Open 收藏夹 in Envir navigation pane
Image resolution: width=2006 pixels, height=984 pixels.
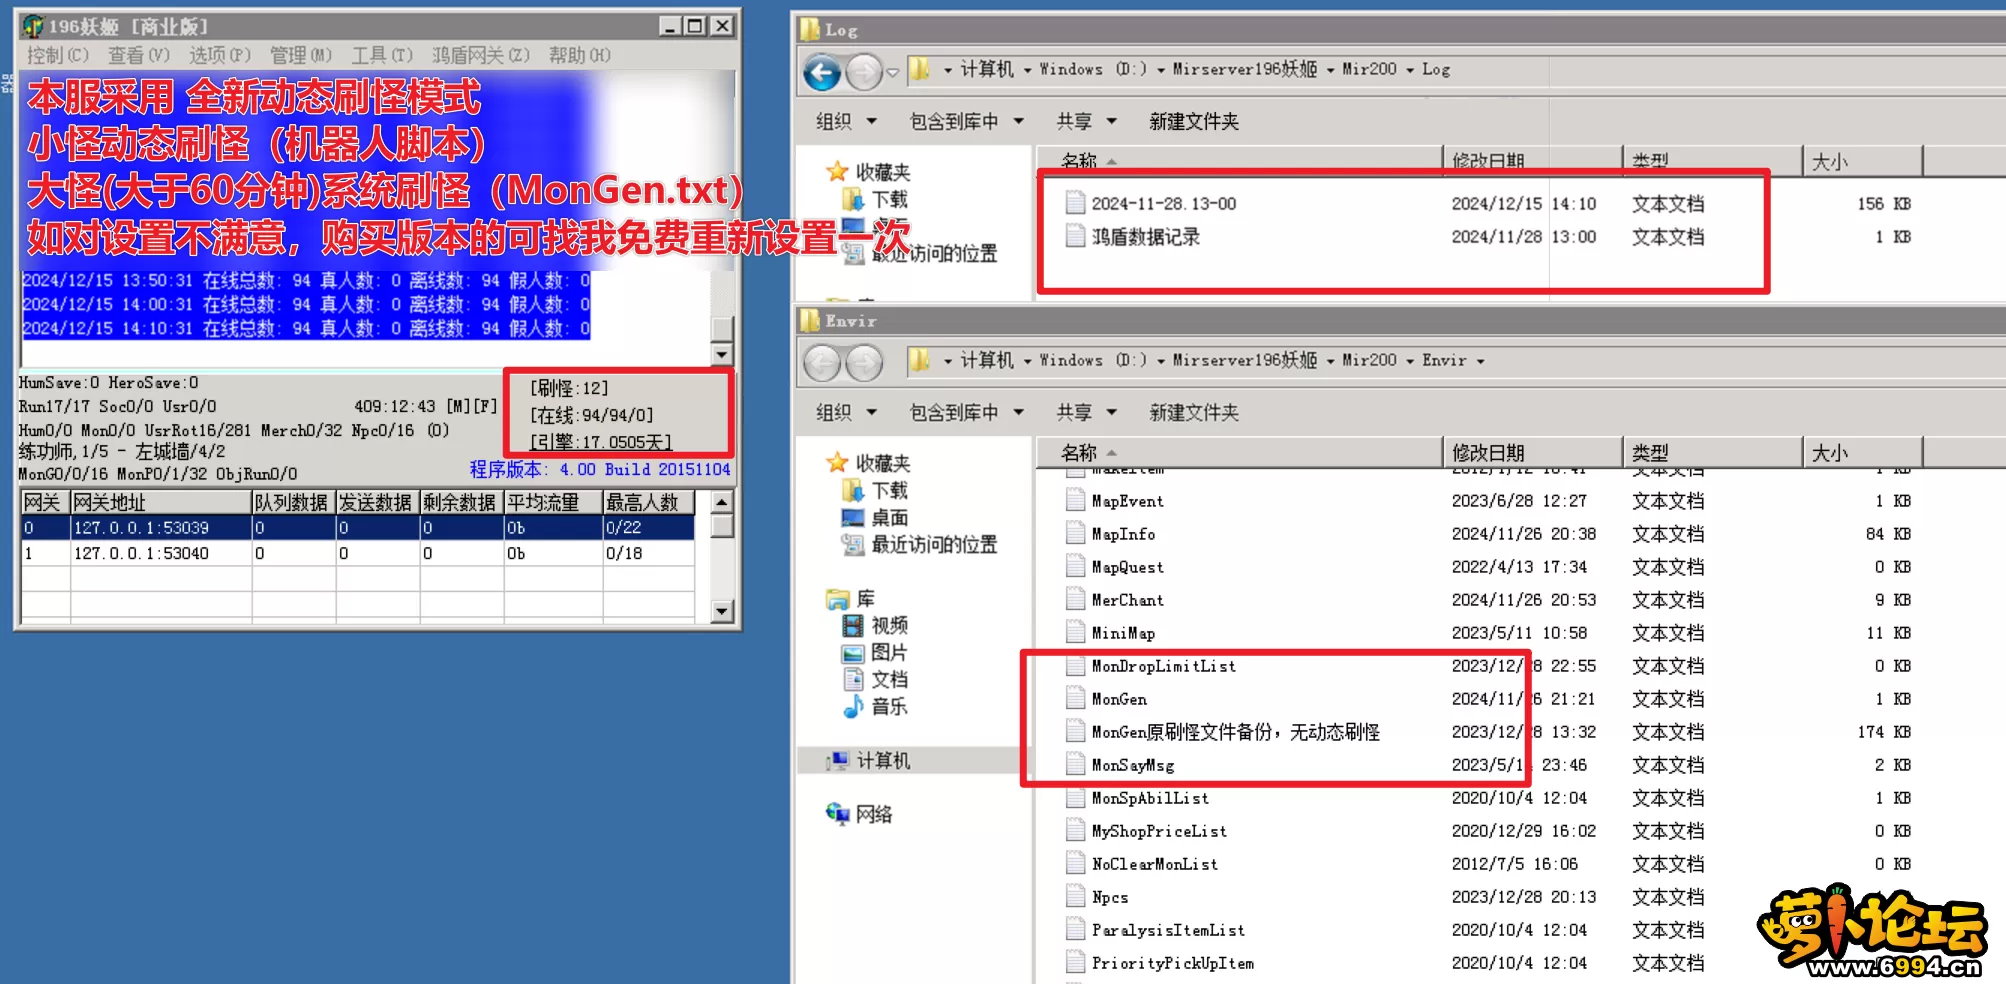pos(868,463)
